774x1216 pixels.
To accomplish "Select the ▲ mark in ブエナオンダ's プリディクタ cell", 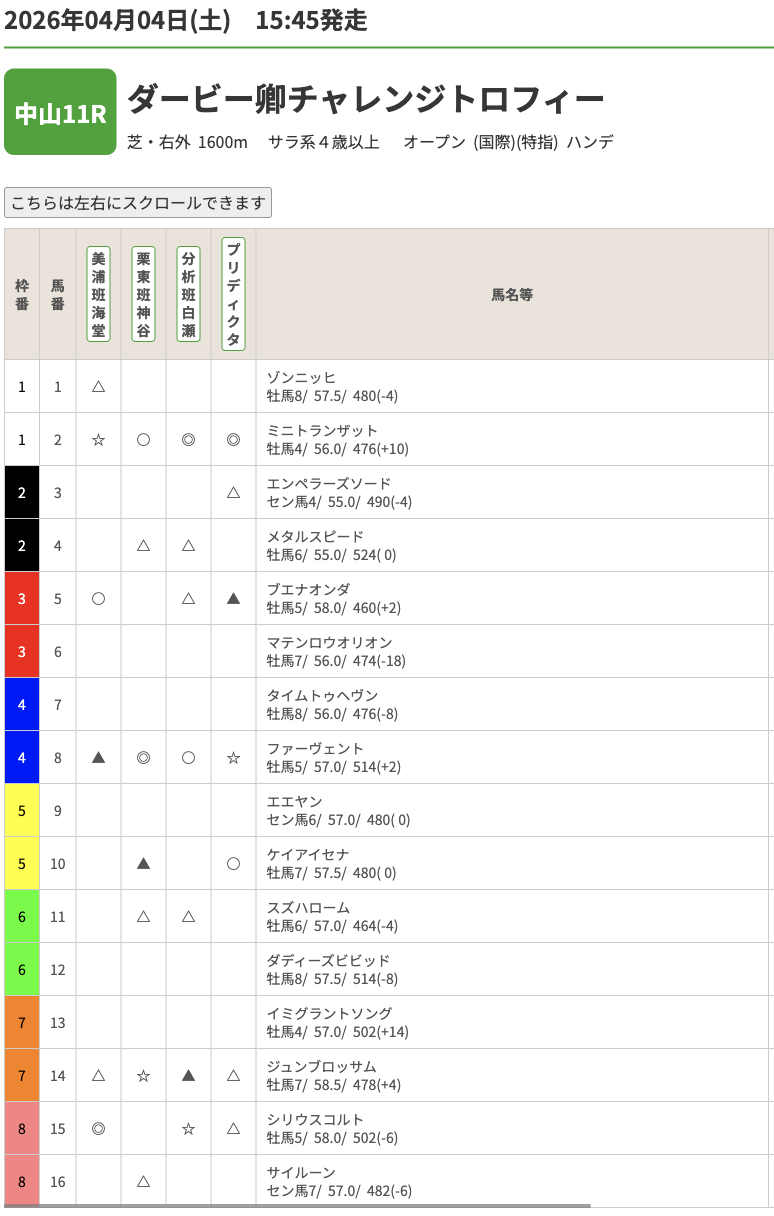I will 233,598.
